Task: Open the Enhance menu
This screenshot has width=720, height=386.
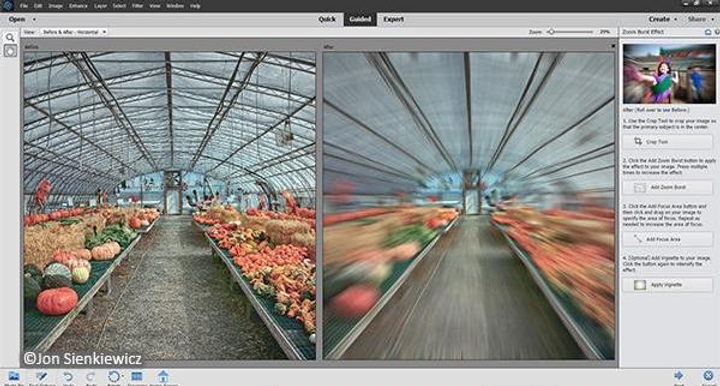Action: pos(78,6)
